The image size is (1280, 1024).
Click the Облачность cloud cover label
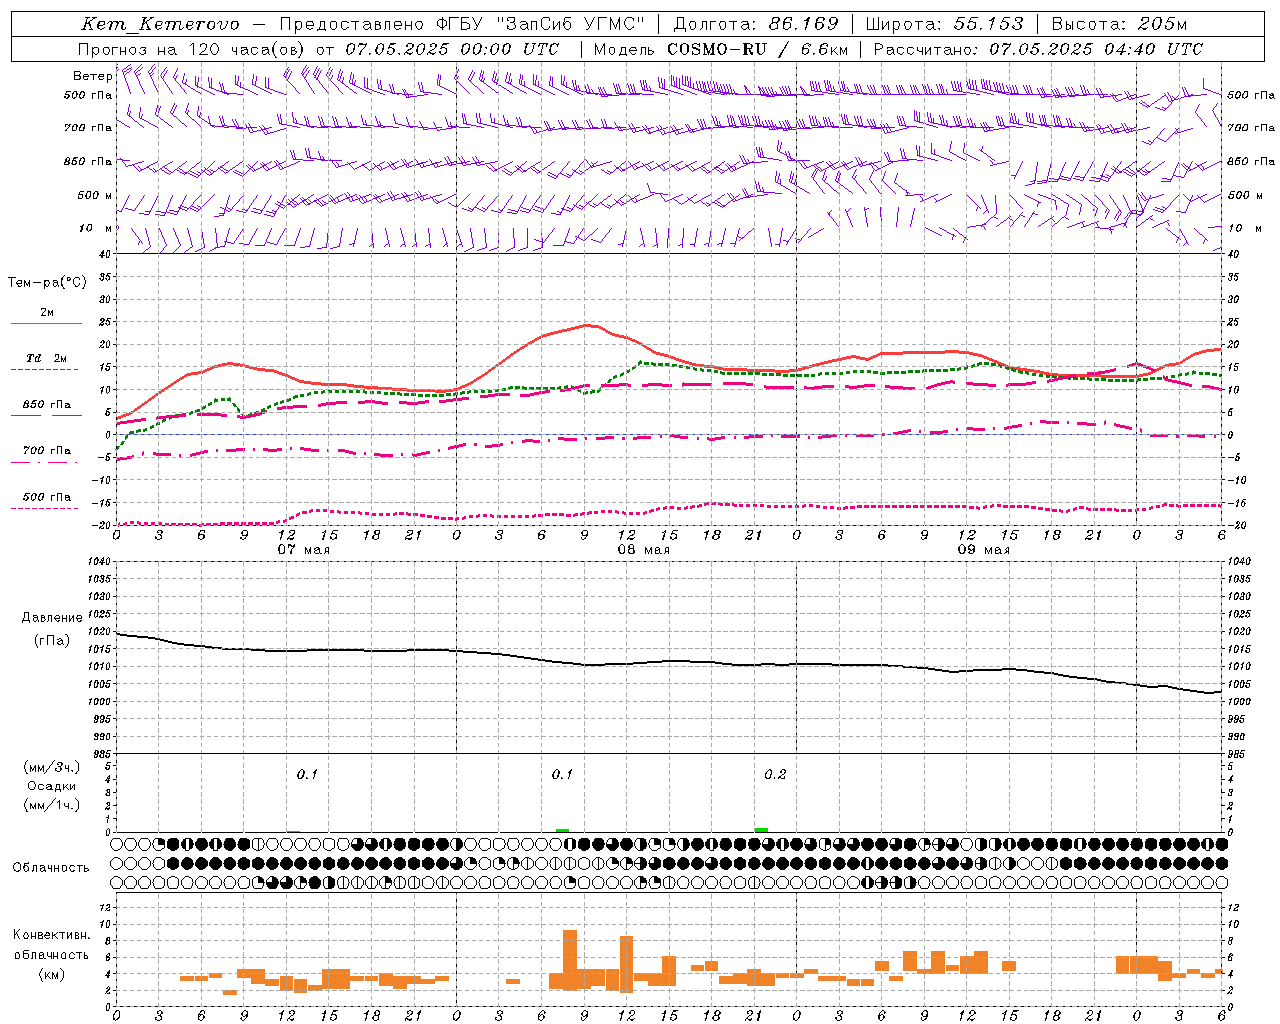point(51,867)
